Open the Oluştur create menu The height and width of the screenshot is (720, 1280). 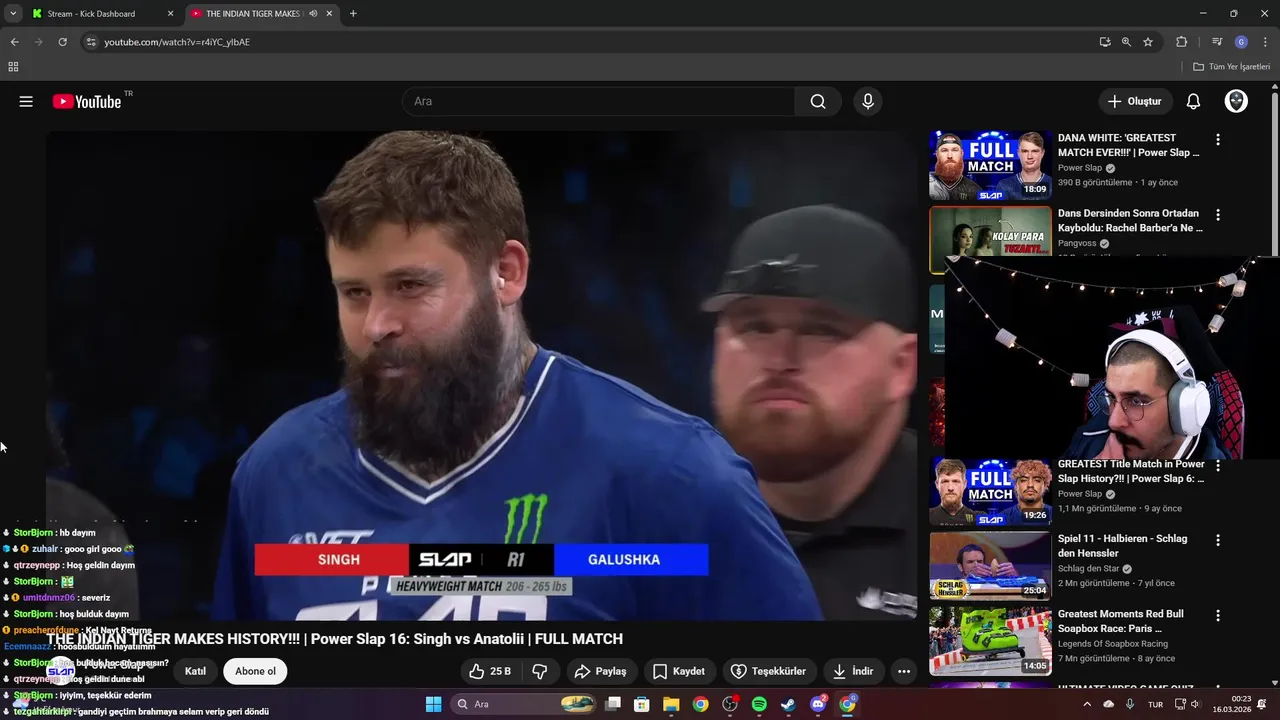(1135, 101)
